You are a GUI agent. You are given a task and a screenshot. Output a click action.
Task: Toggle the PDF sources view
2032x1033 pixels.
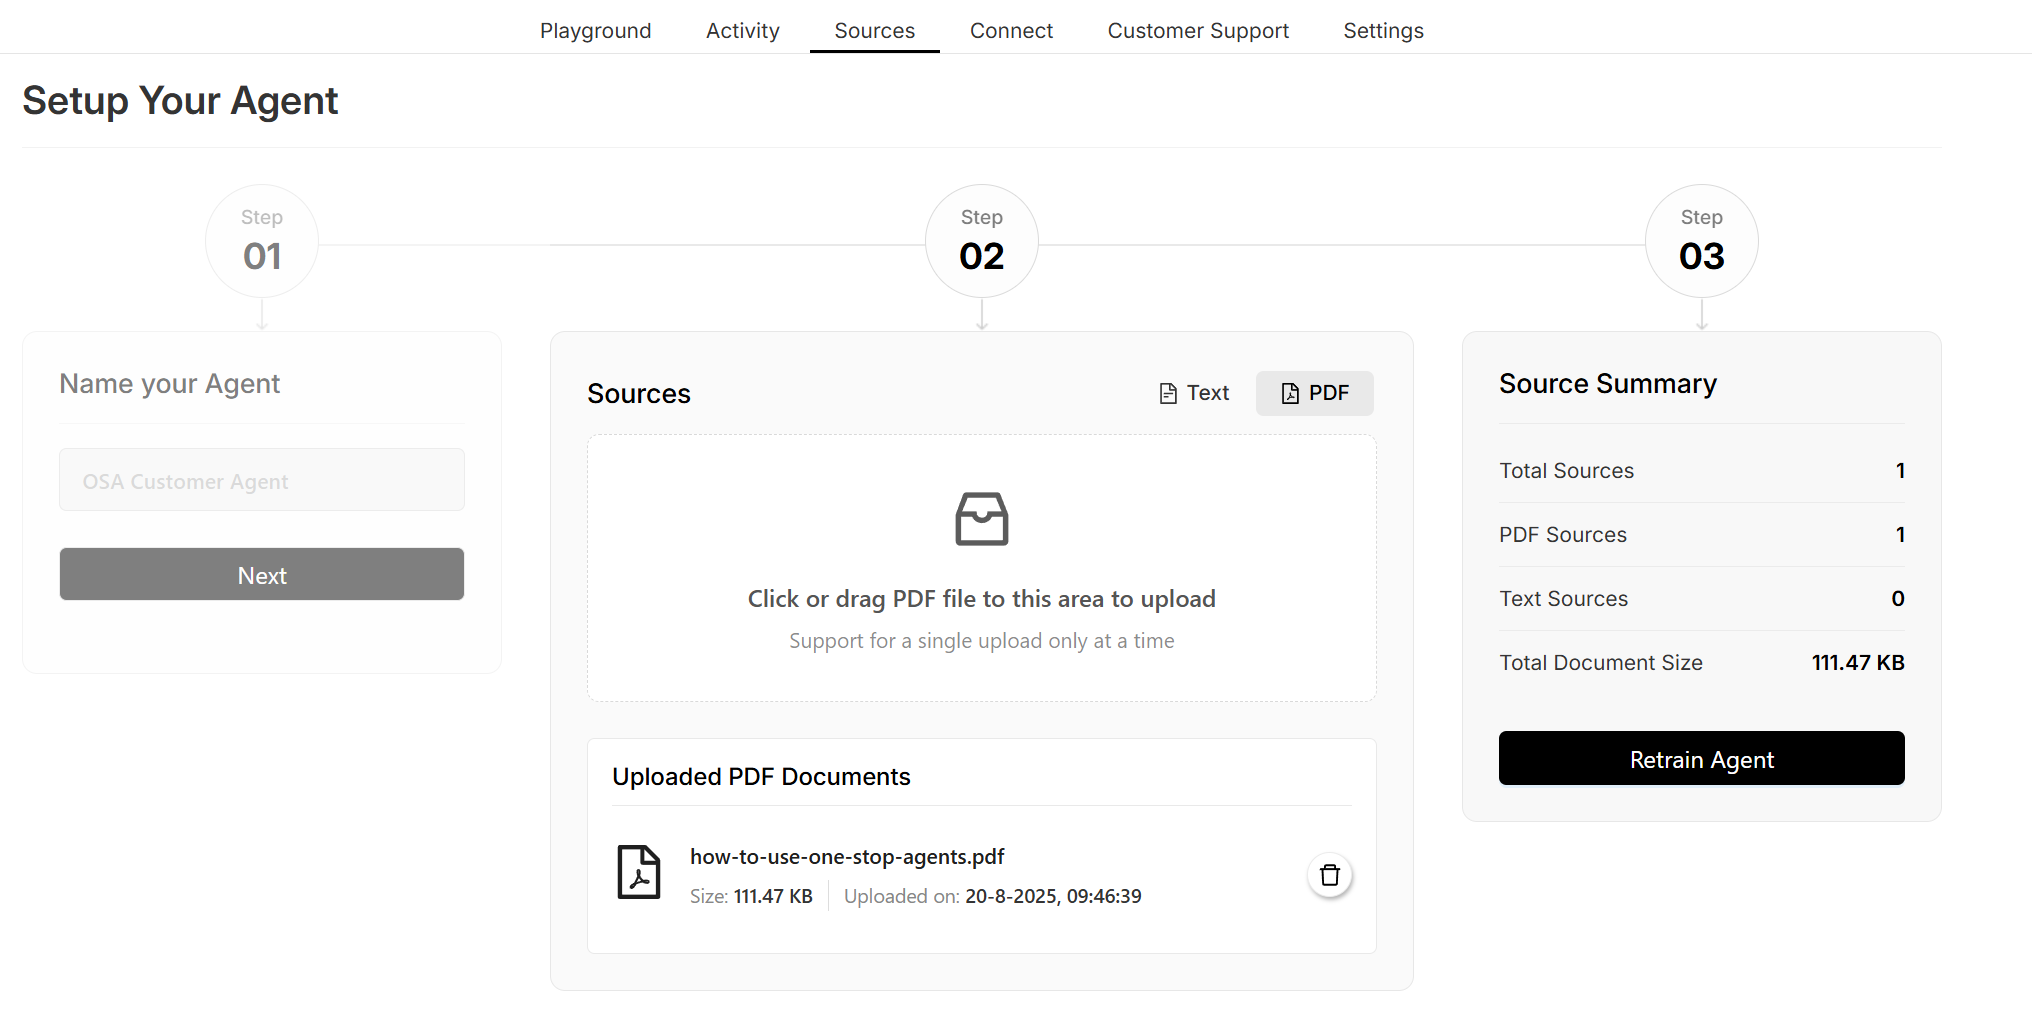(x=1314, y=393)
